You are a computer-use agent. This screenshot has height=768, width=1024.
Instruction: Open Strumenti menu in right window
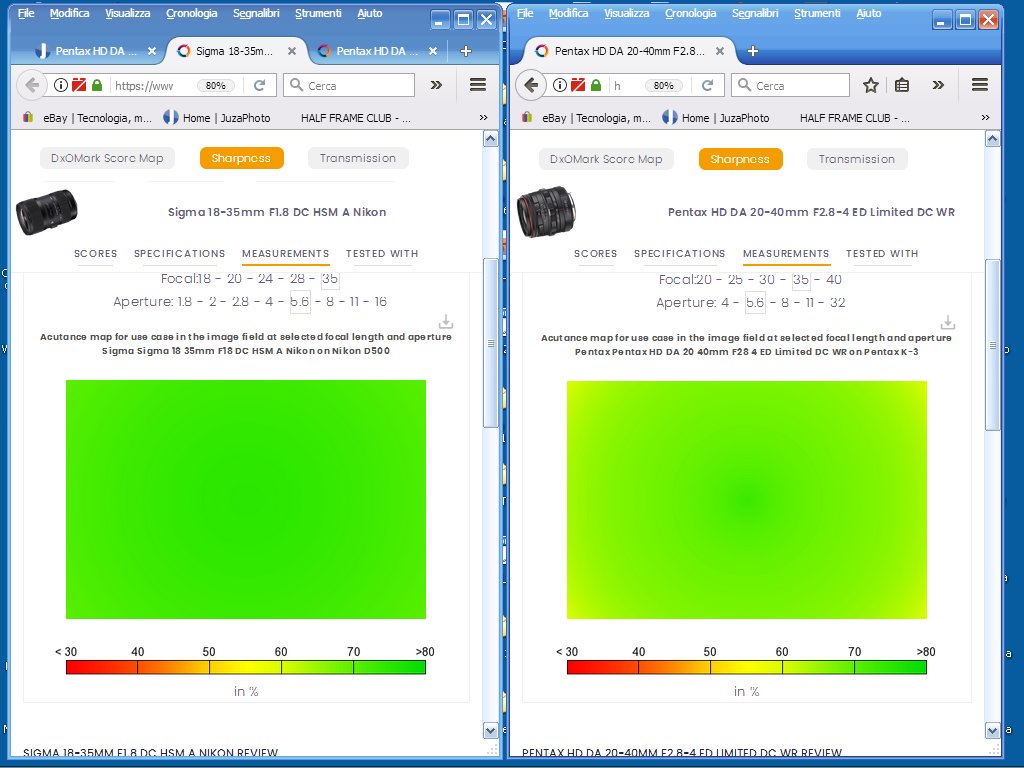pyautogui.click(x=817, y=13)
